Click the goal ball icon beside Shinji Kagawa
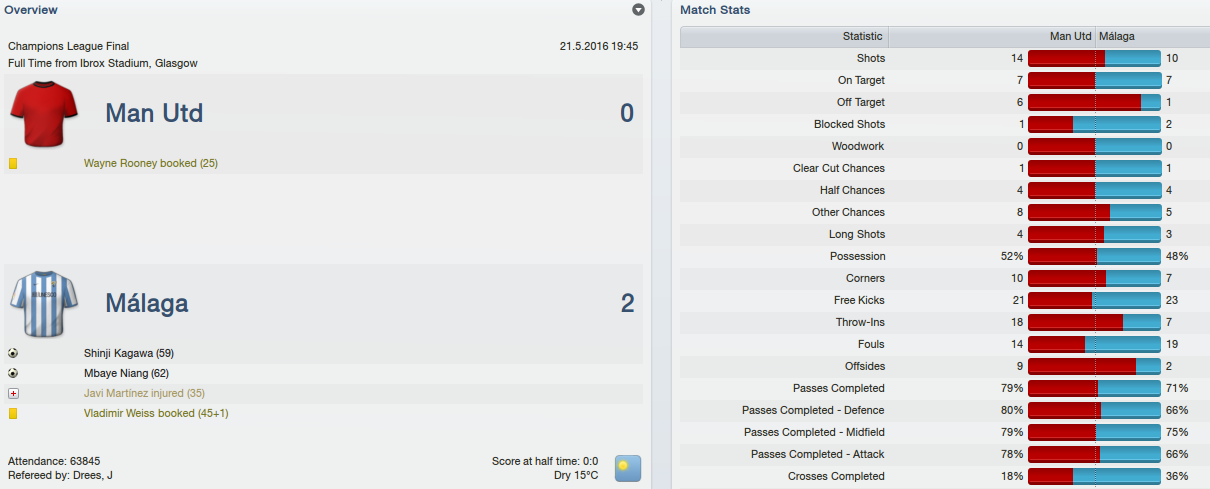This screenshot has height=489, width=1210. point(13,353)
